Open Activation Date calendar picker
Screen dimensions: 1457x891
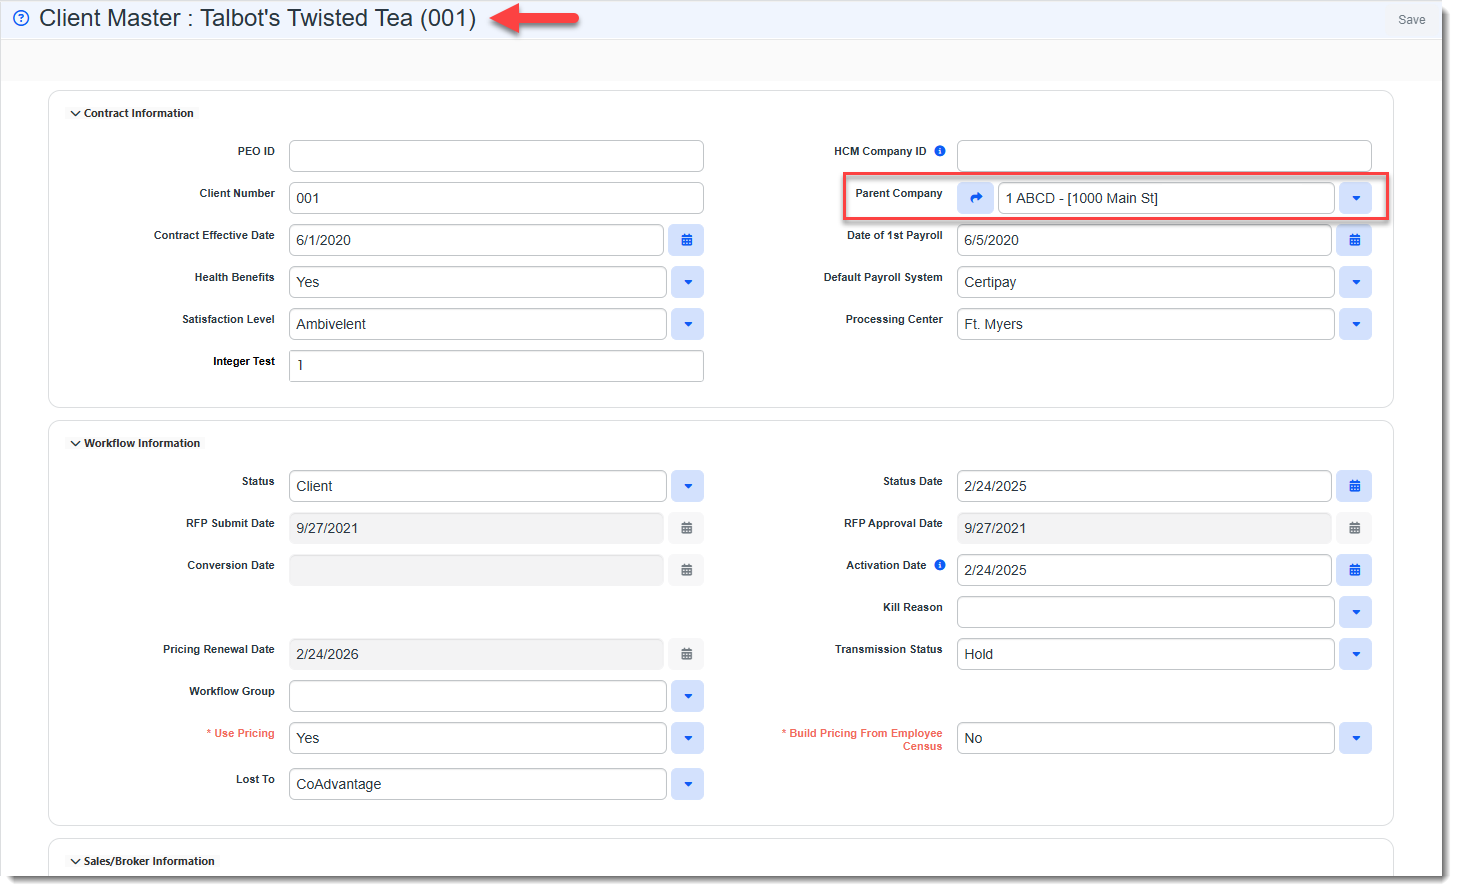tap(1355, 570)
